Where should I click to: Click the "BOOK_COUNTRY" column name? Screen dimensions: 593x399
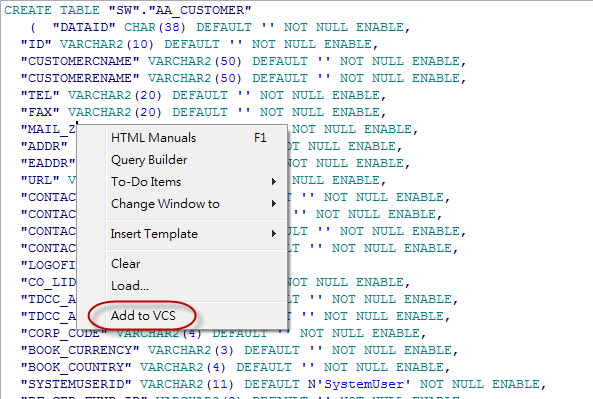click(76, 367)
